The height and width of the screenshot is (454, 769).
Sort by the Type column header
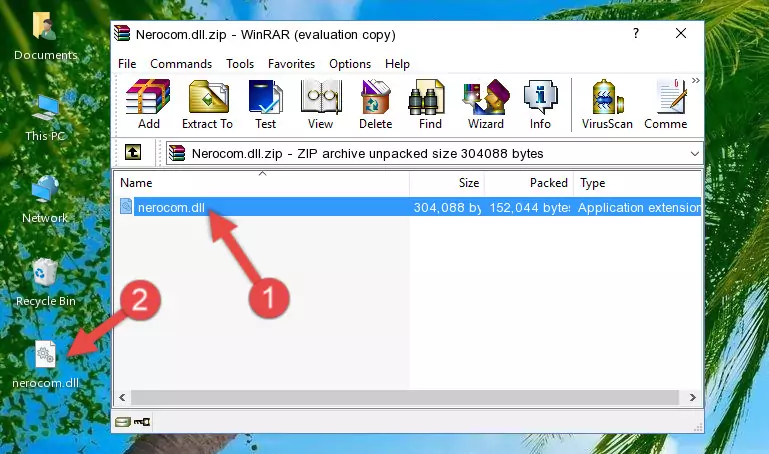coord(638,183)
